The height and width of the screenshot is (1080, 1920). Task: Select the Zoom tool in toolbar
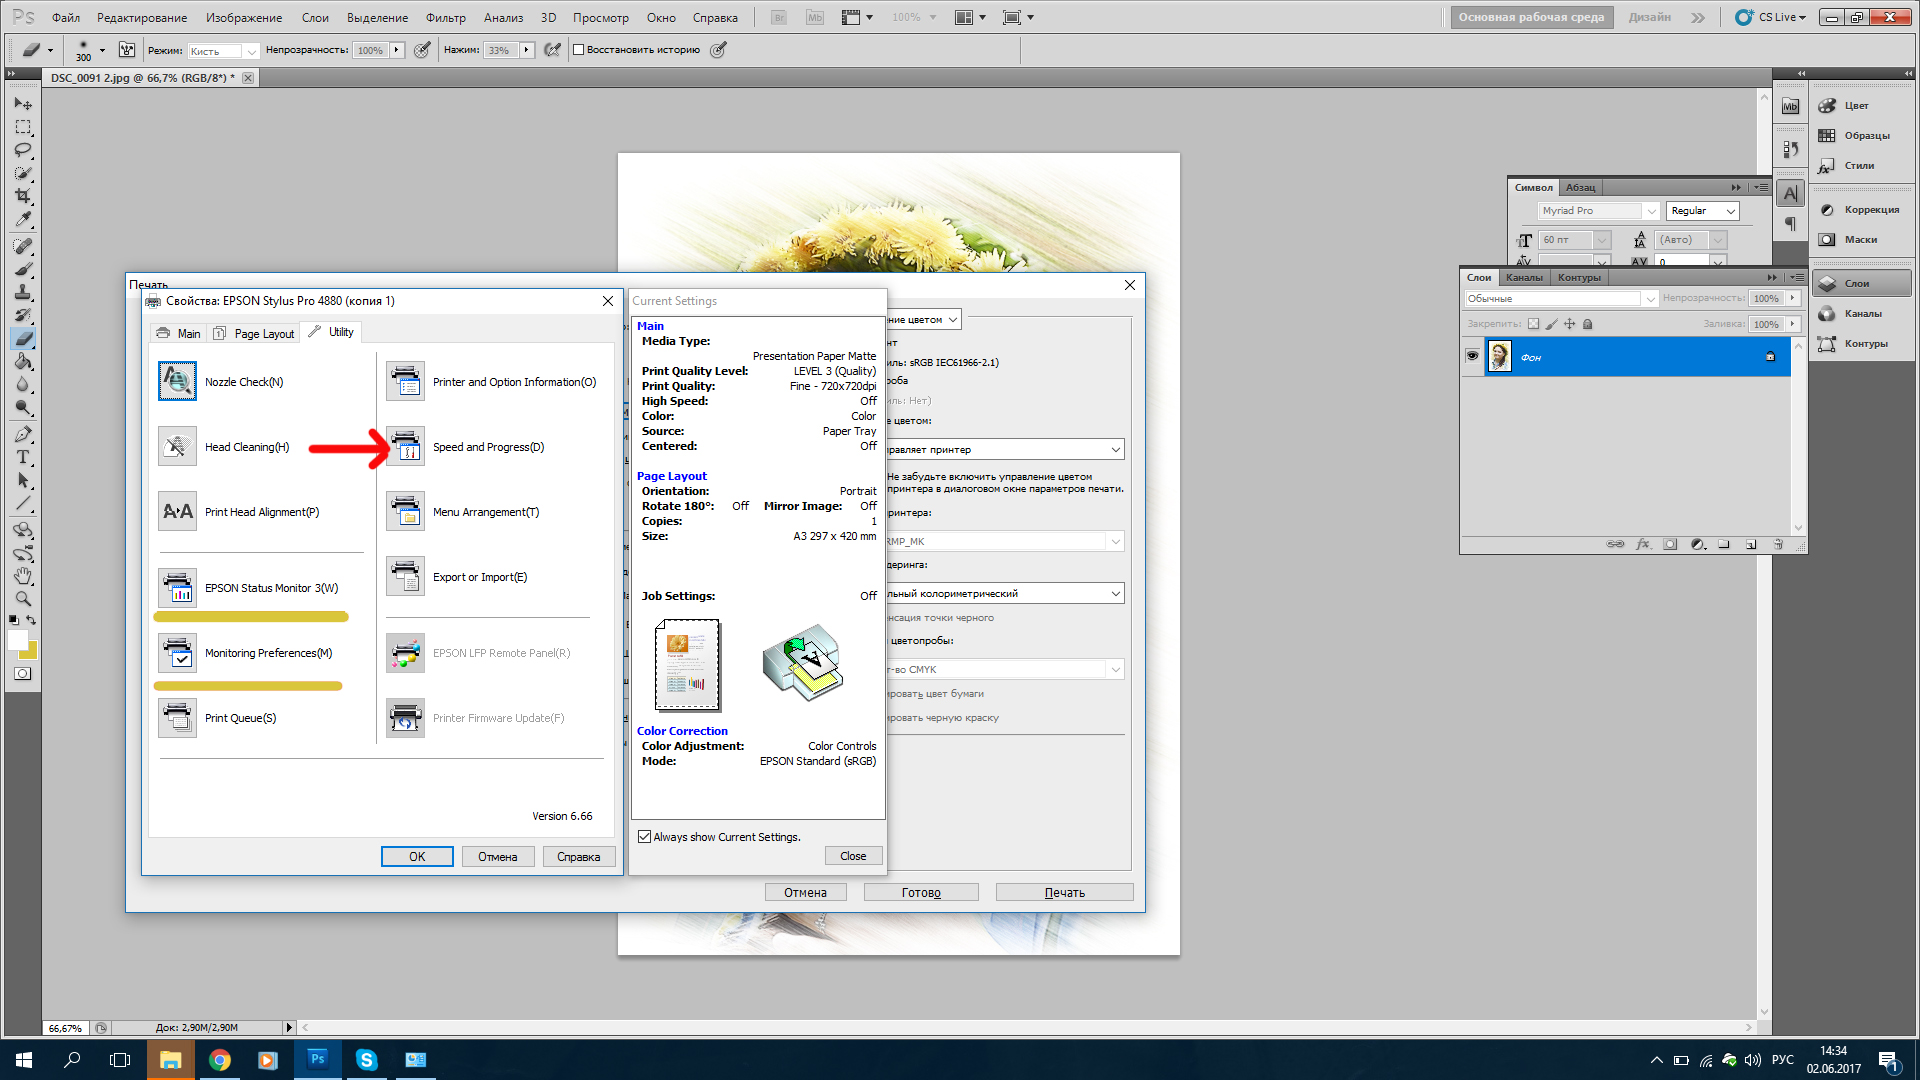[23, 599]
